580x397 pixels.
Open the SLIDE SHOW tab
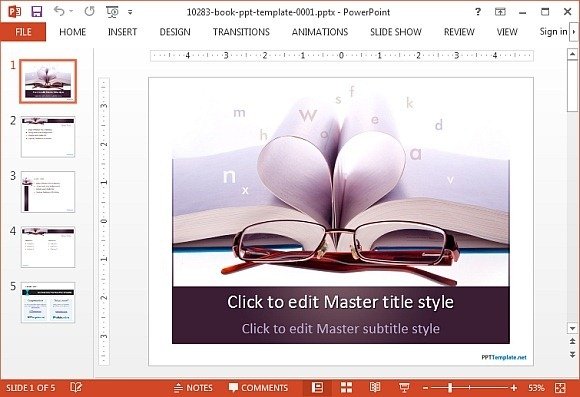[396, 32]
